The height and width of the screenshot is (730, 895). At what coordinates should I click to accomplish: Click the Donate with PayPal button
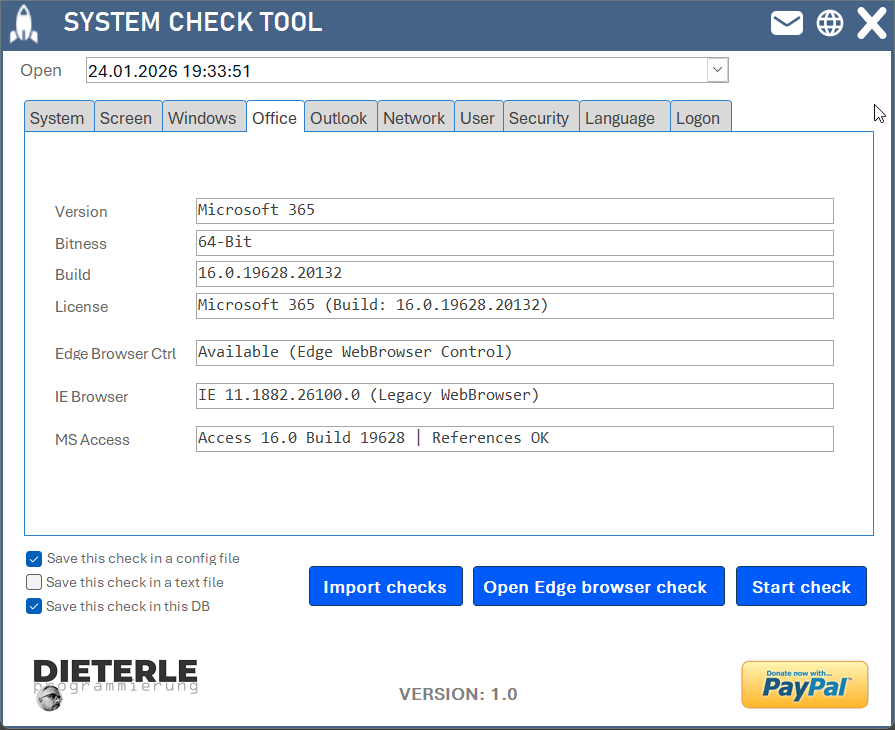(x=804, y=684)
